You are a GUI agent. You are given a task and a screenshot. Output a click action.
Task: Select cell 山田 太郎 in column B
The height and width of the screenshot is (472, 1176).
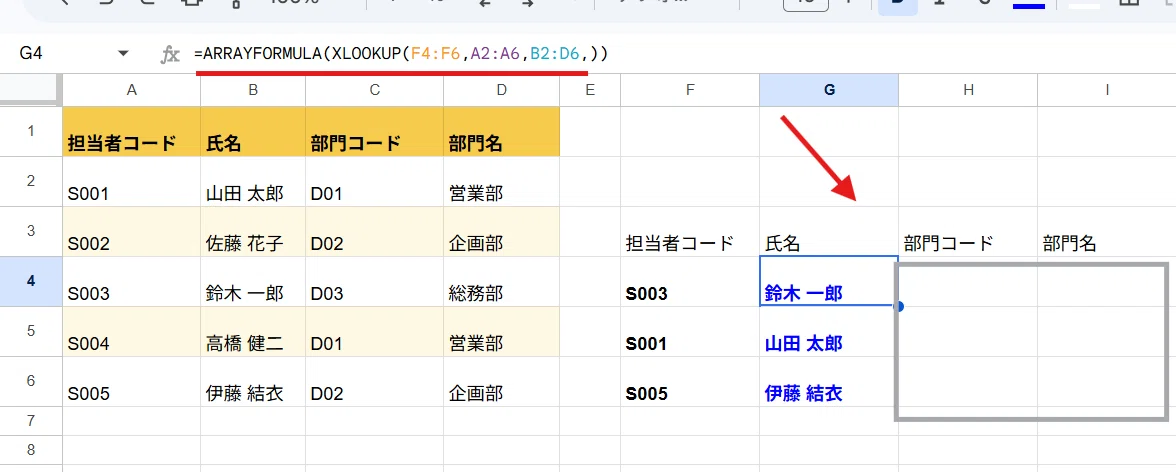[x=253, y=182]
